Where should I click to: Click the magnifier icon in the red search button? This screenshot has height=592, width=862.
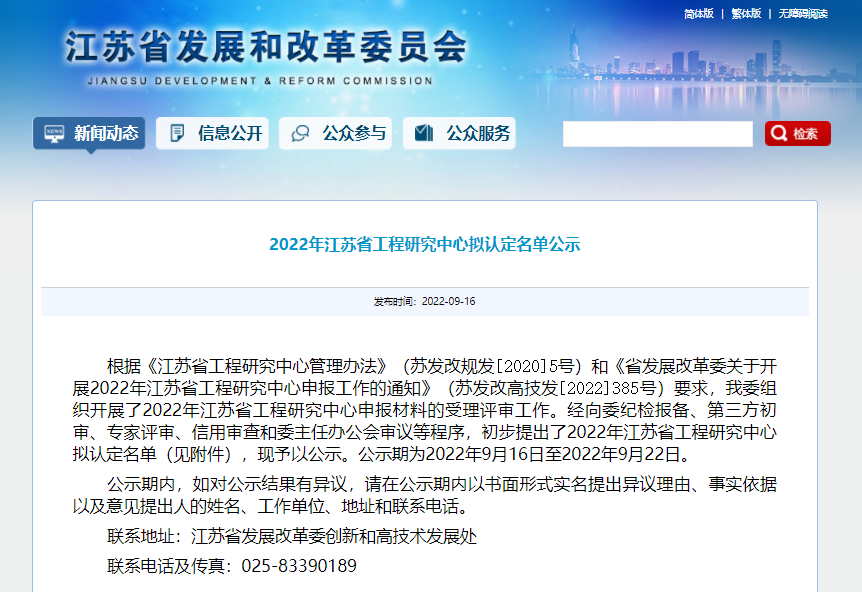click(x=780, y=134)
